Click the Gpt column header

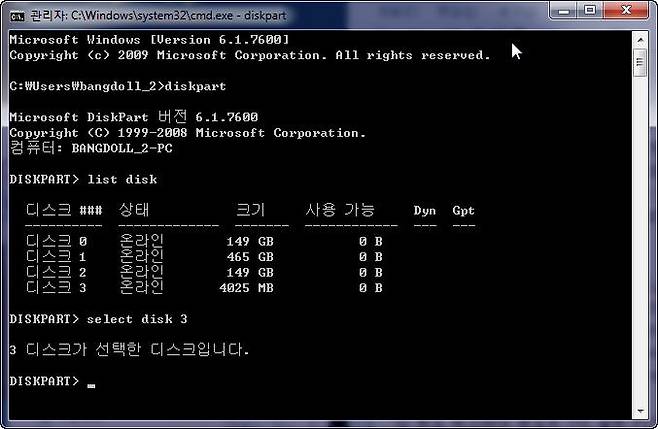click(463, 211)
